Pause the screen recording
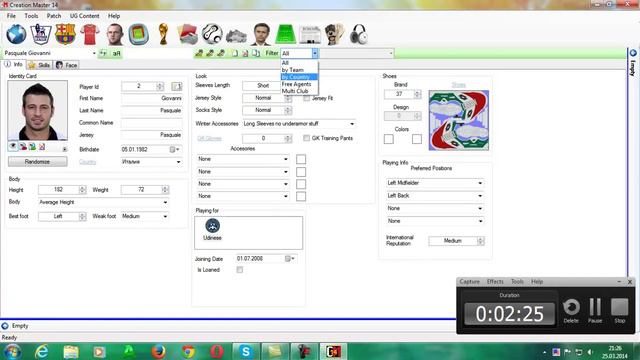This screenshot has width=640, height=360. point(595,310)
